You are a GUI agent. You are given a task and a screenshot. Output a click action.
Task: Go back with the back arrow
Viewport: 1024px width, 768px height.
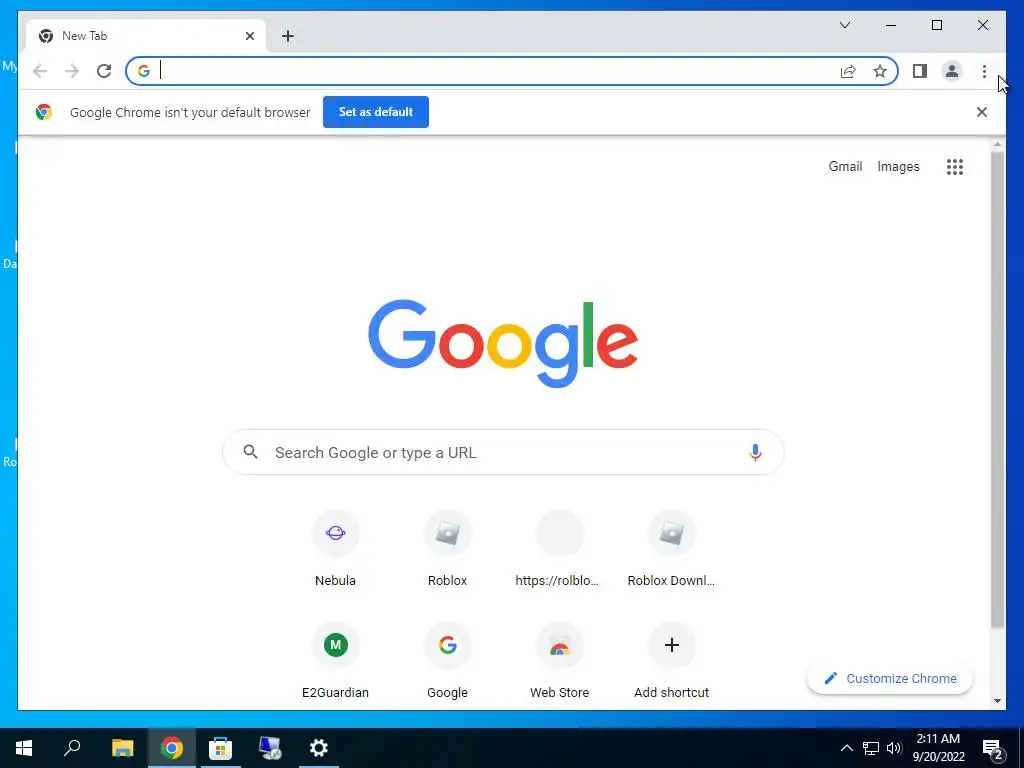(x=40, y=71)
